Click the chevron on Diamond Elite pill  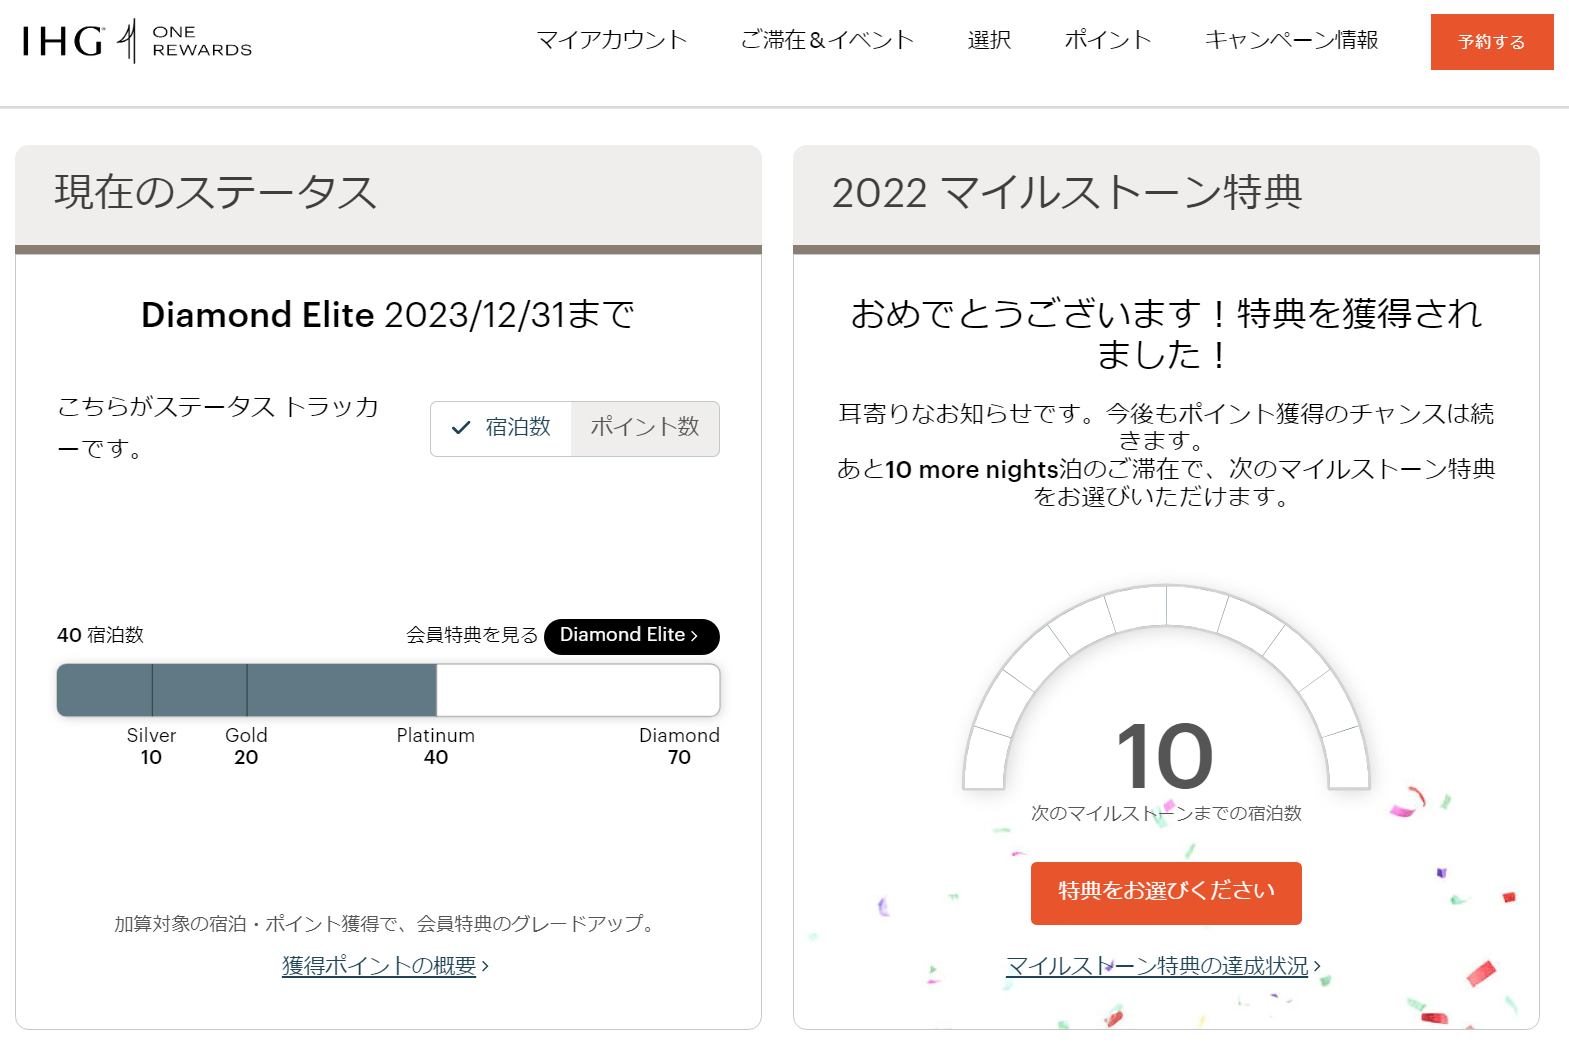[695, 636]
